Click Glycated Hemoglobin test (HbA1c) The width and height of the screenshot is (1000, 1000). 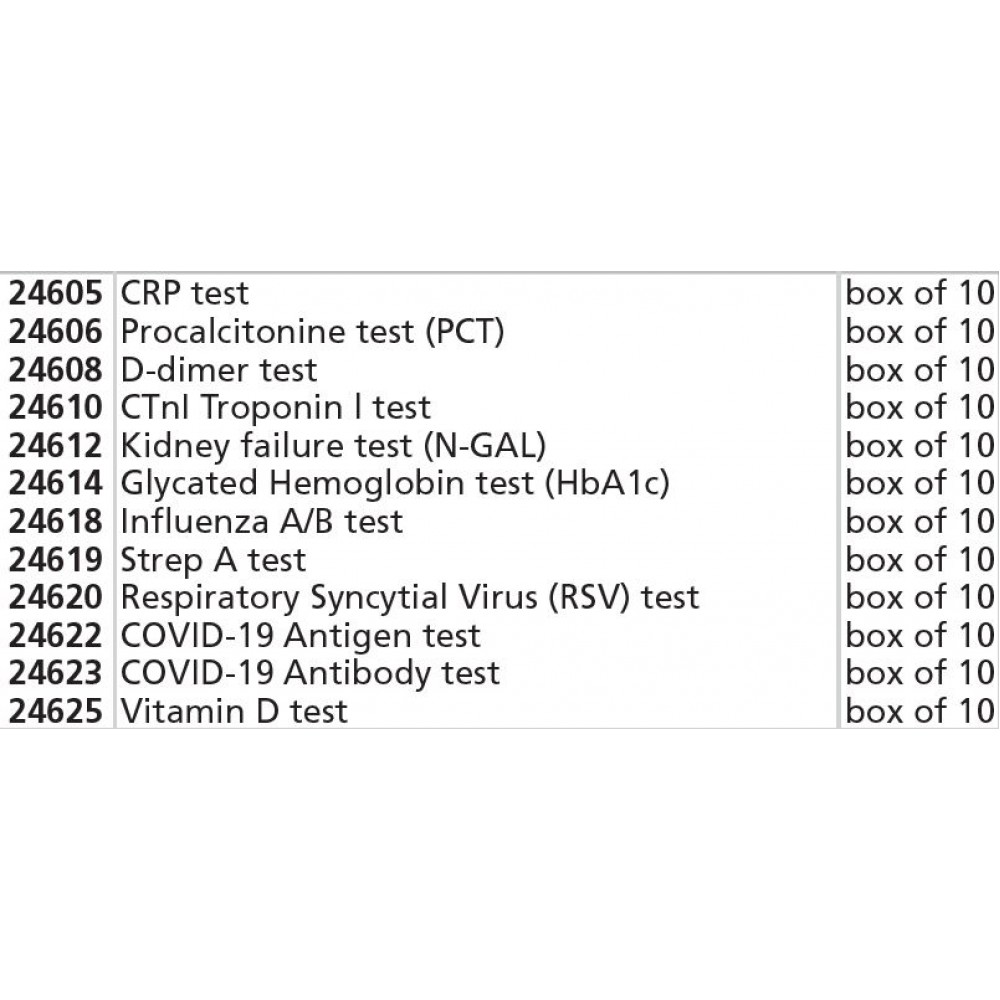click(394, 483)
